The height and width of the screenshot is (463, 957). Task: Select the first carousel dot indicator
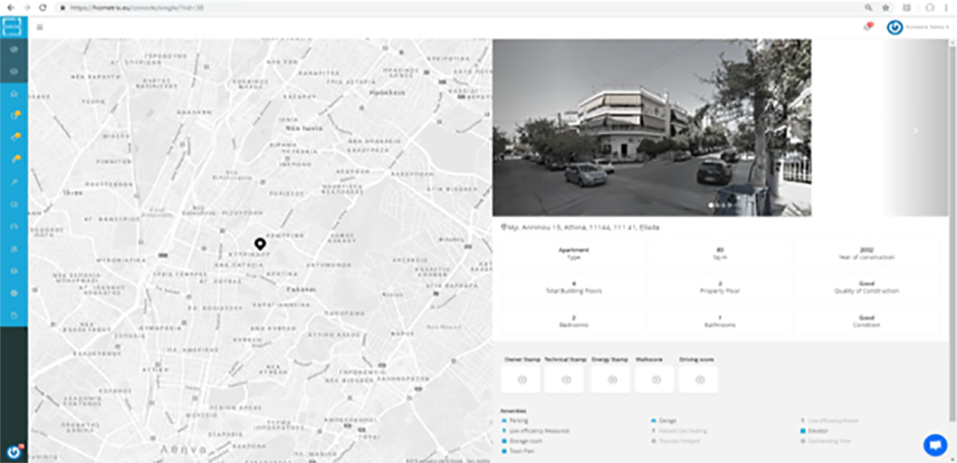coord(711,206)
